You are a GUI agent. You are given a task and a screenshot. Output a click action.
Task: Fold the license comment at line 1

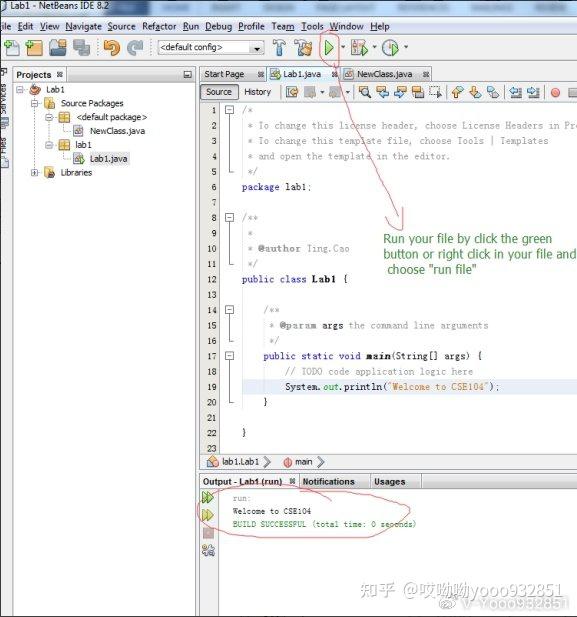click(x=229, y=110)
